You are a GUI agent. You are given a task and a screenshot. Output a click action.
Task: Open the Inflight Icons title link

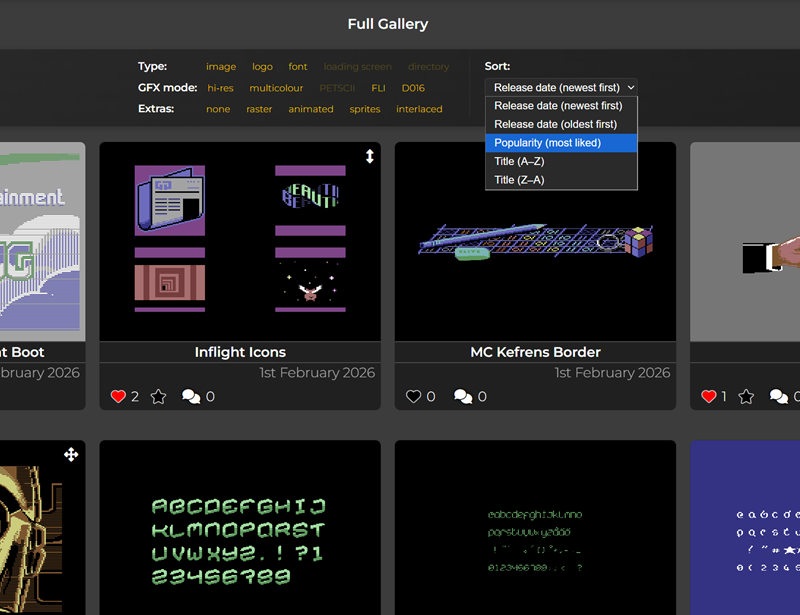240,352
